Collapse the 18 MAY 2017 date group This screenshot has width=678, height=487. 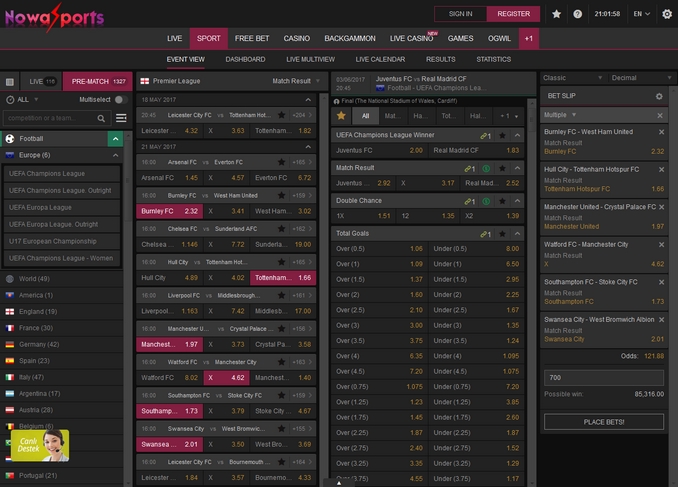point(308,100)
